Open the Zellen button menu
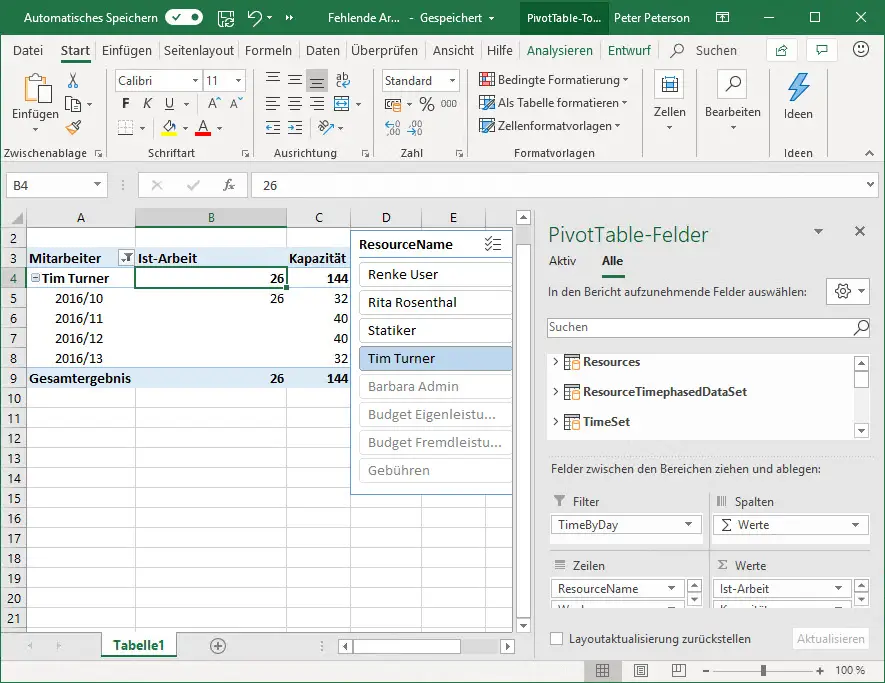 click(669, 102)
